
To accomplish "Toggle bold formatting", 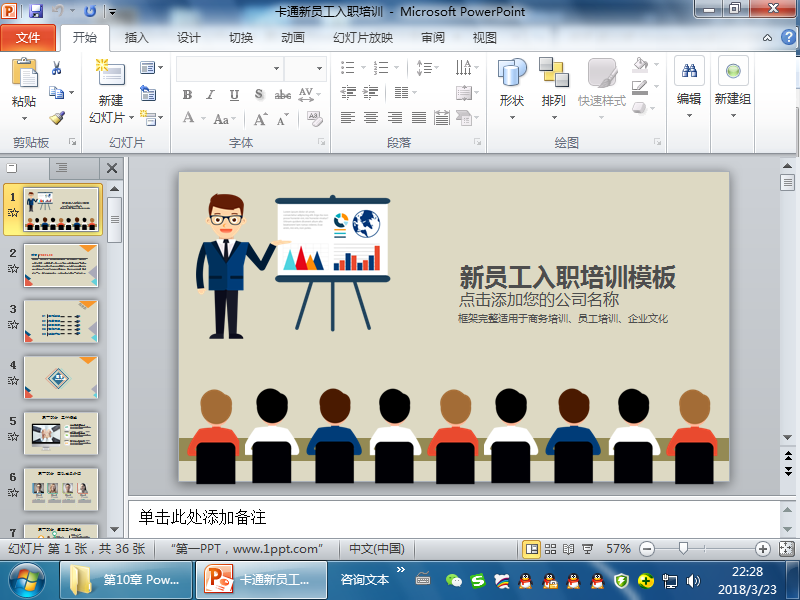I will pos(187,95).
